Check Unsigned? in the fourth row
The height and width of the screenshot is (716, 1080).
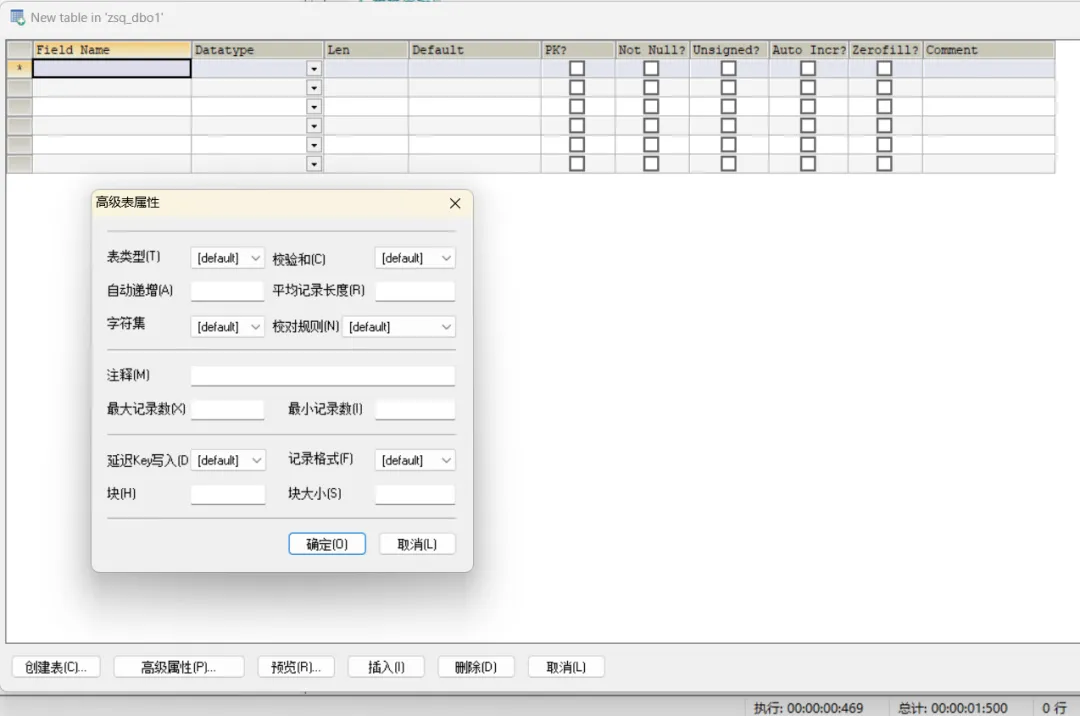pos(728,125)
